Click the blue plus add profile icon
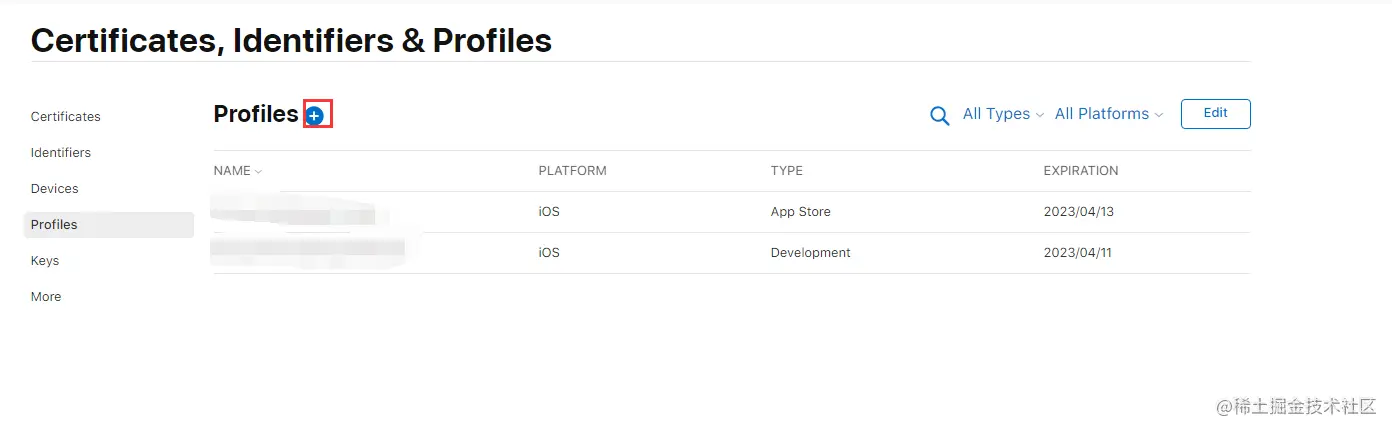1392x432 pixels. tap(315, 116)
